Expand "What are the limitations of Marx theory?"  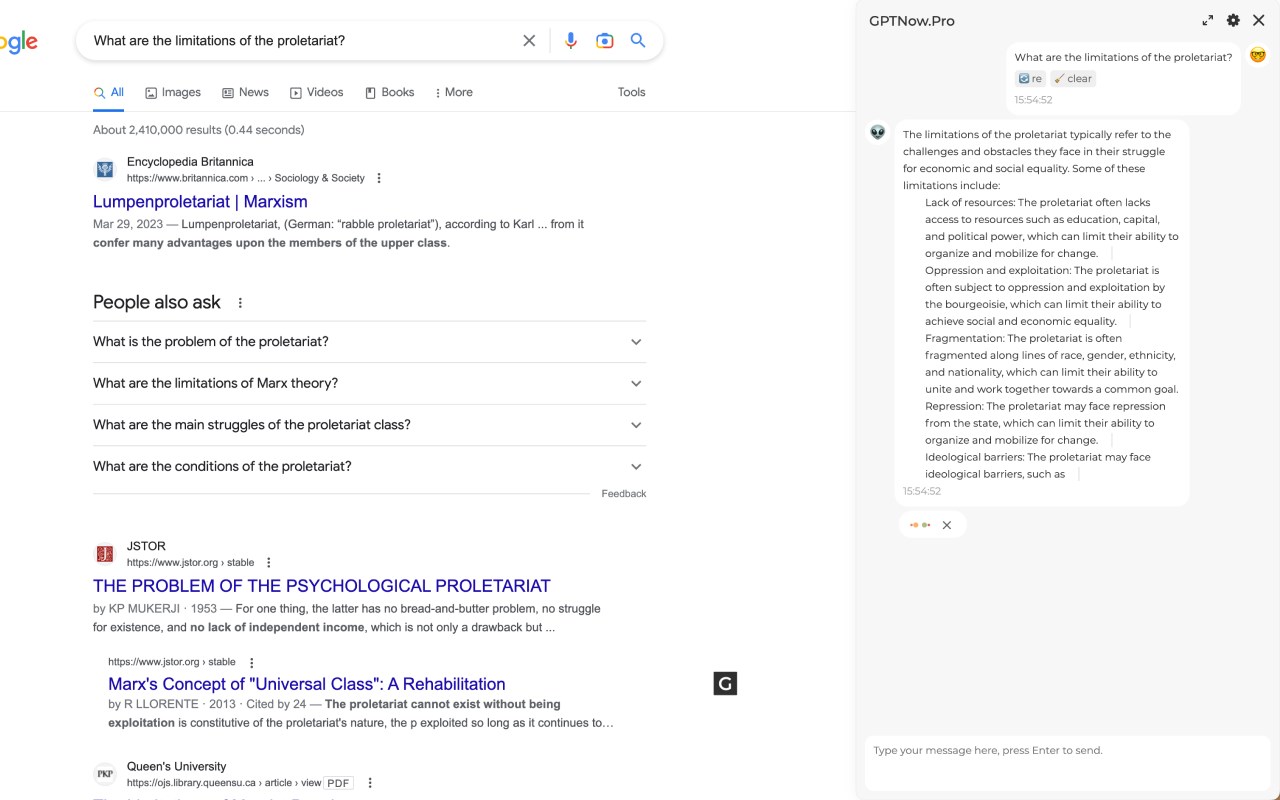click(636, 383)
